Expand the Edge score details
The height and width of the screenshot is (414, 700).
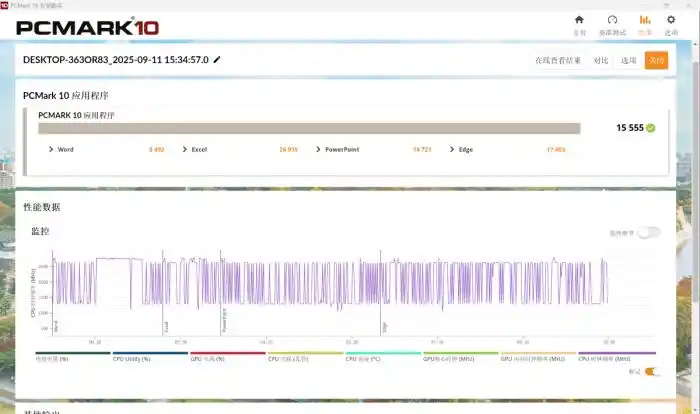click(x=451, y=149)
